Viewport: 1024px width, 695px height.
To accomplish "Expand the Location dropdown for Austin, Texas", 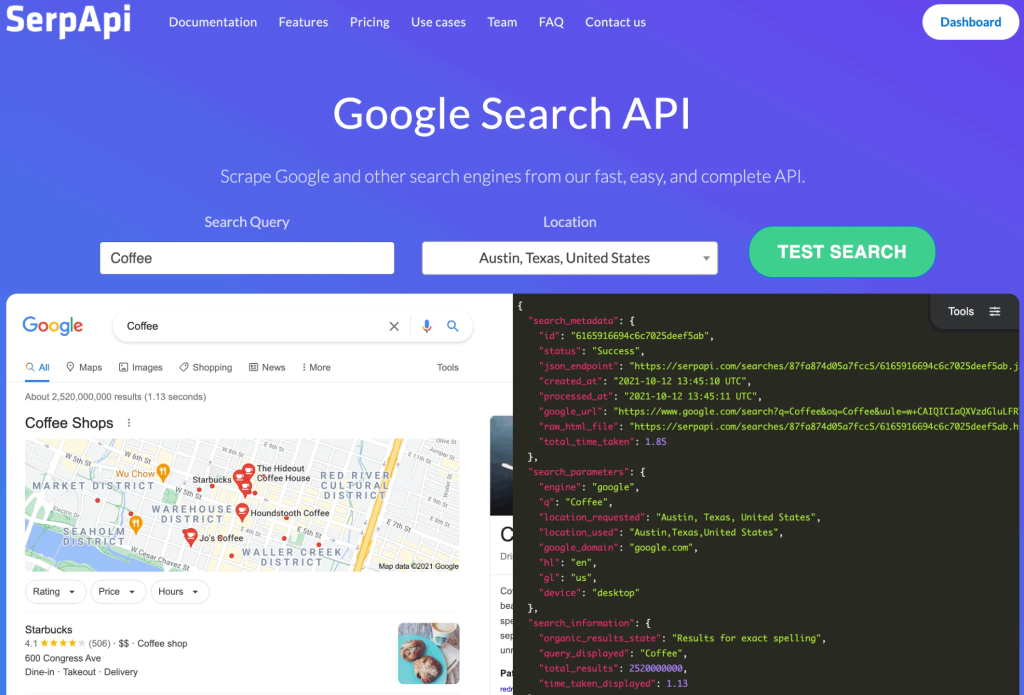I will coord(569,258).
